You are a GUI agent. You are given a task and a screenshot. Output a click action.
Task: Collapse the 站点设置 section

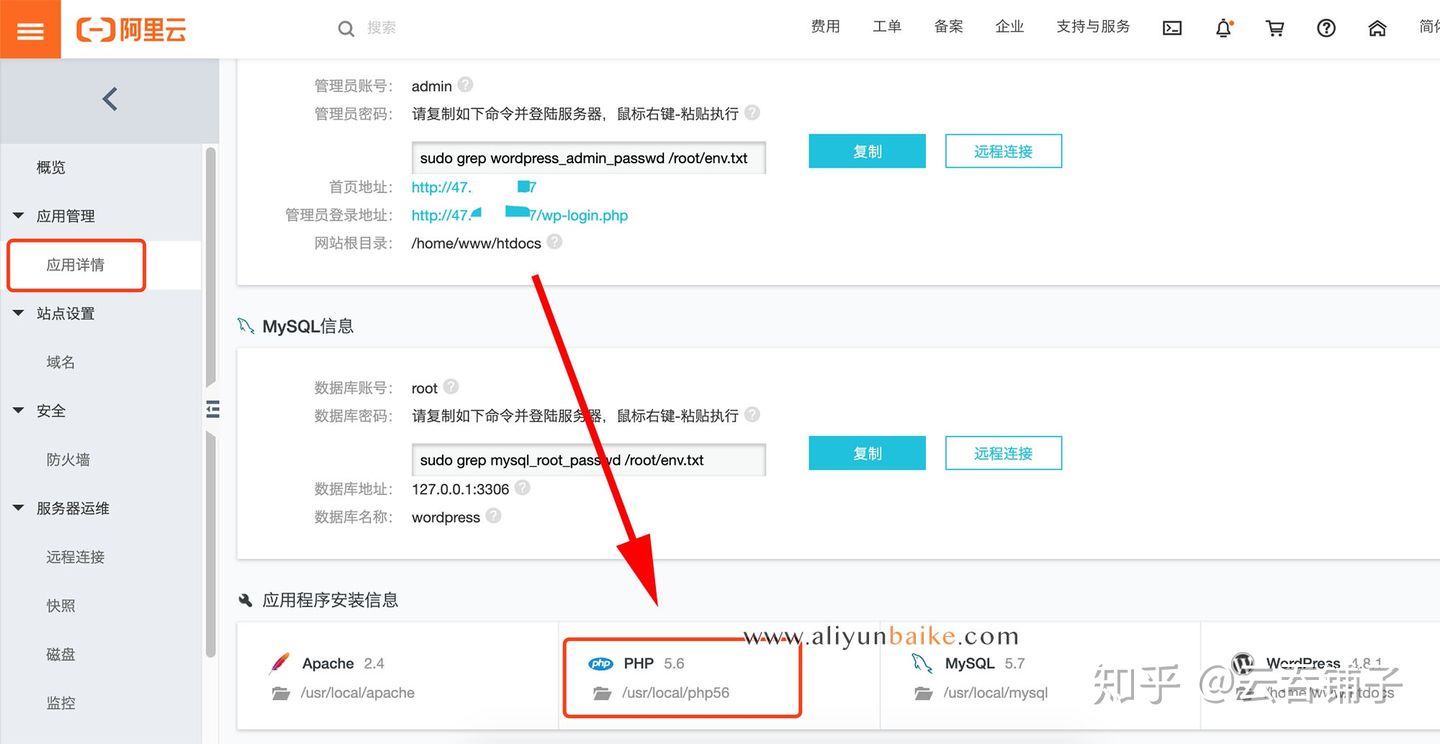18,313
